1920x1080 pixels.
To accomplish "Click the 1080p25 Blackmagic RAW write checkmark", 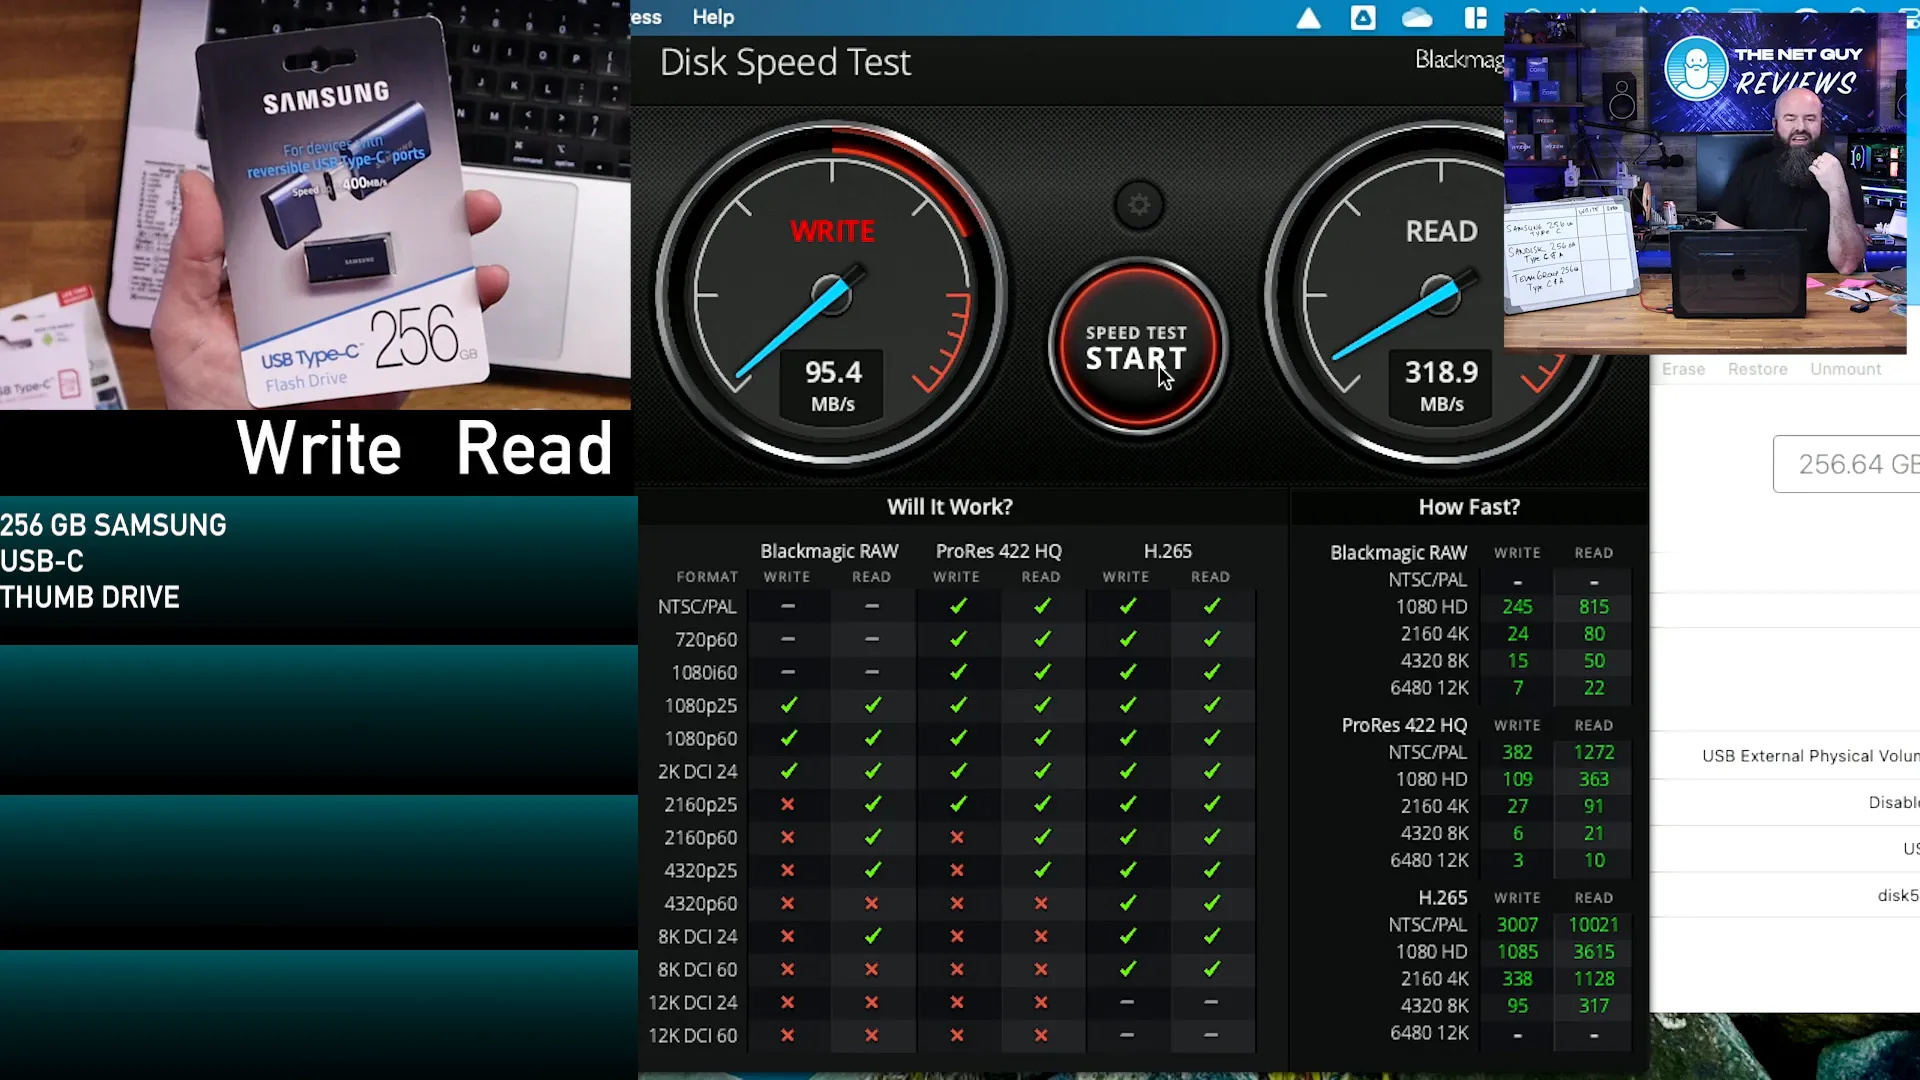I will pos(788,706).
